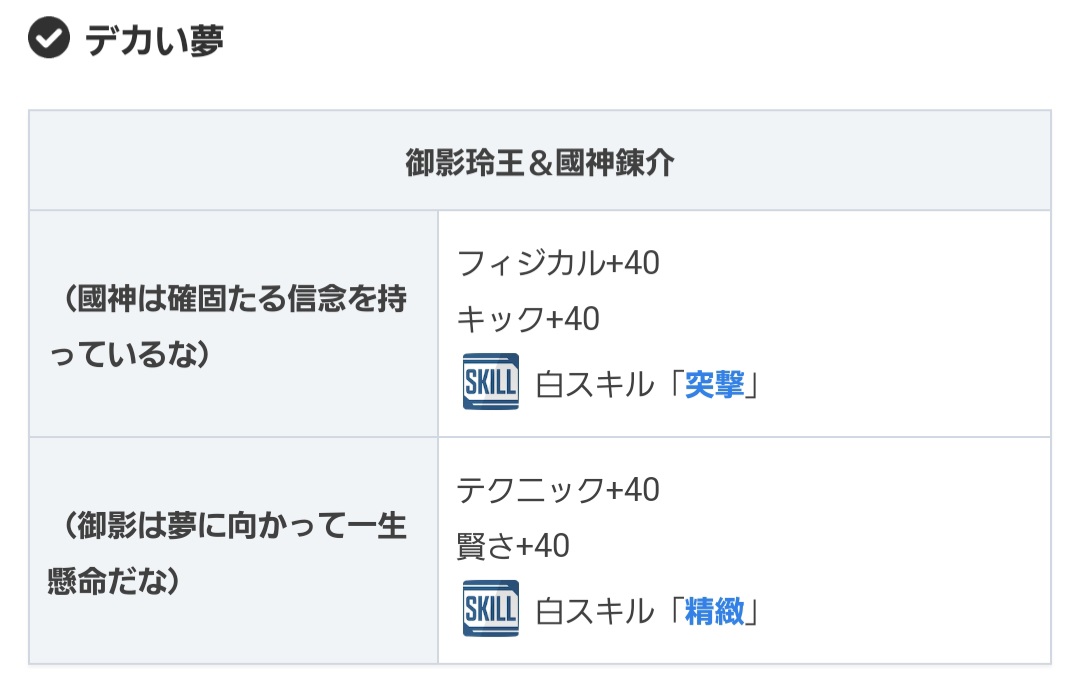Click the SKILL icon next to 精緻
Screen dimensions: 1080x695
point(490,608)
